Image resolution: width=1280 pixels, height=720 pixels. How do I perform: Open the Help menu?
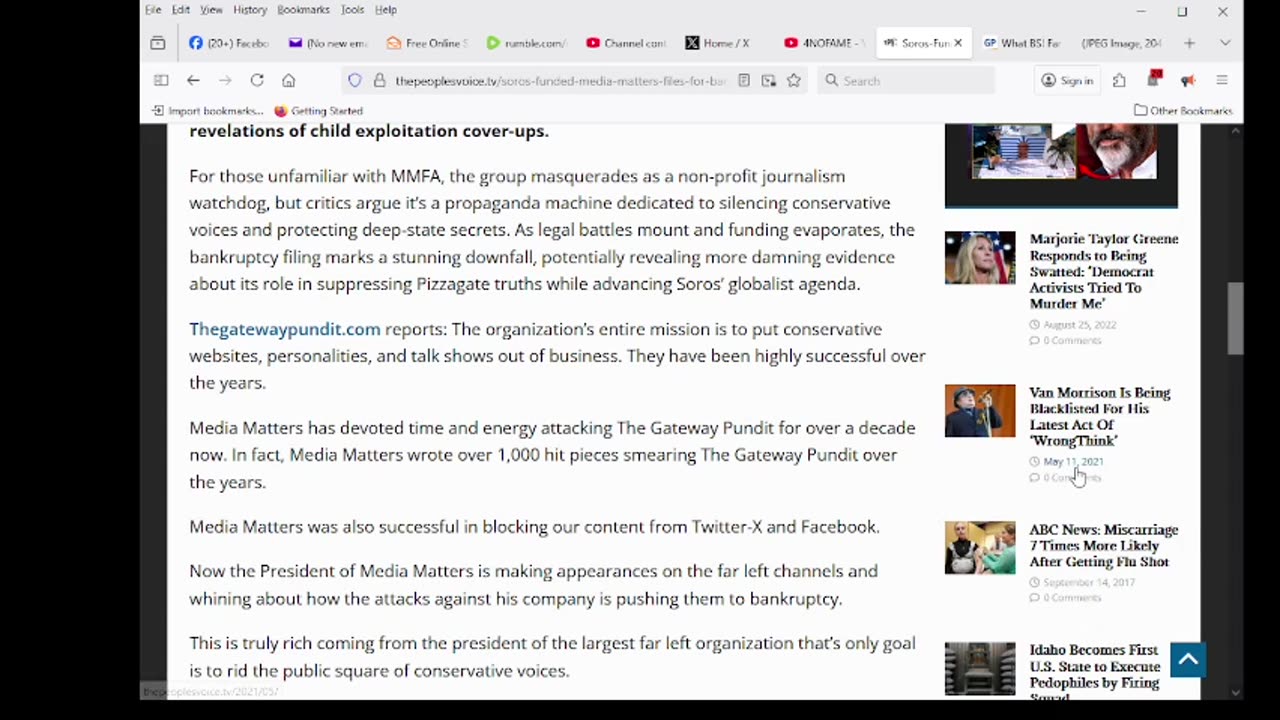point(386,10)
